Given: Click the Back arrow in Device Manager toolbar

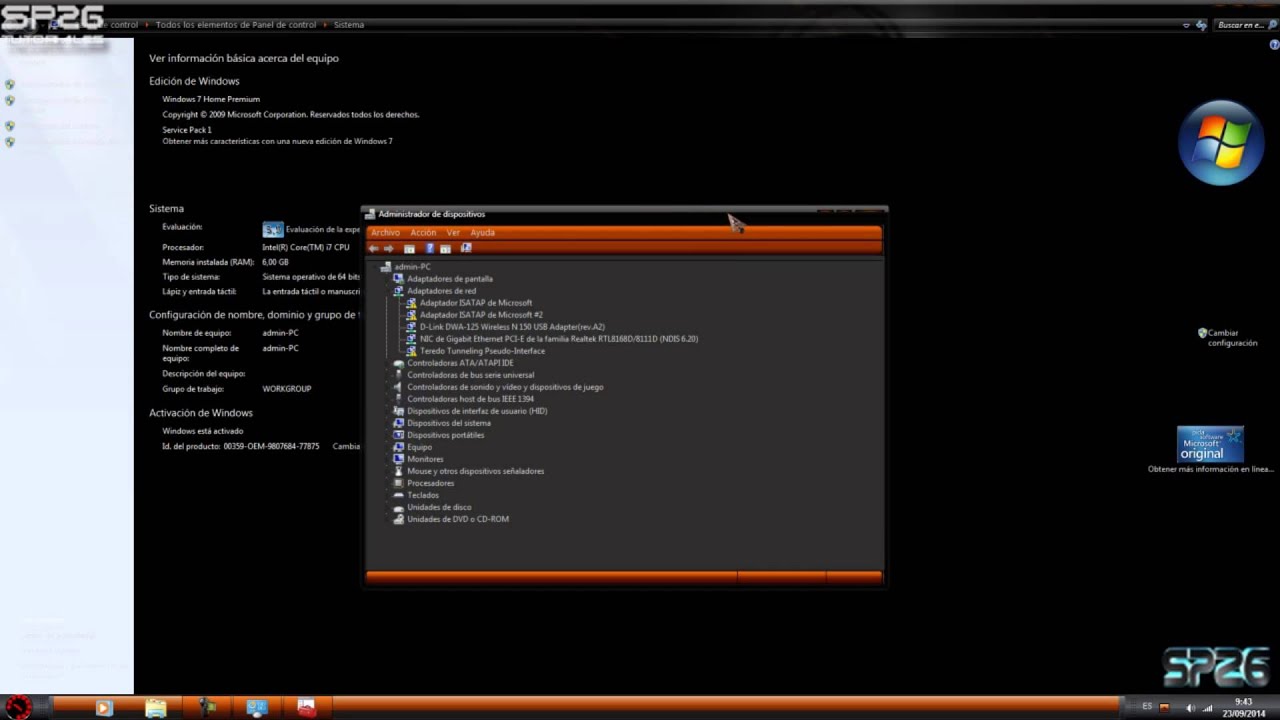Looking at the screenshot, I should [x=374, y=248].
